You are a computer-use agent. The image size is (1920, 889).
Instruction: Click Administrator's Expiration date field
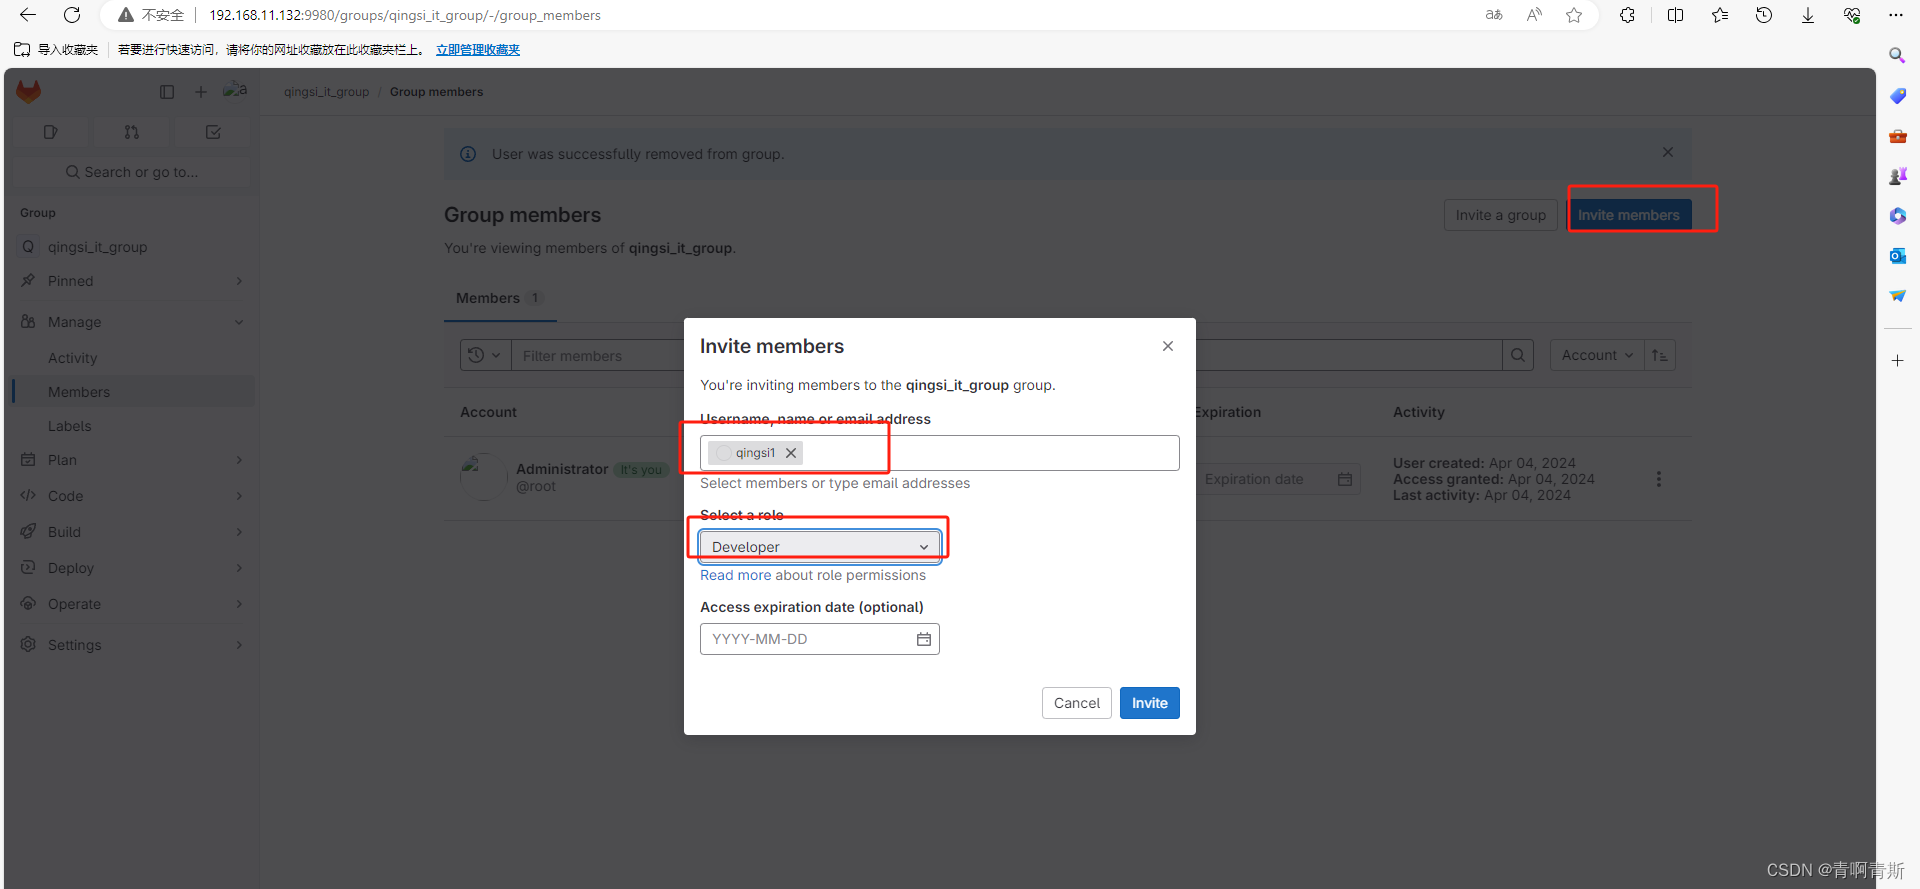[x=1277, y=479]
